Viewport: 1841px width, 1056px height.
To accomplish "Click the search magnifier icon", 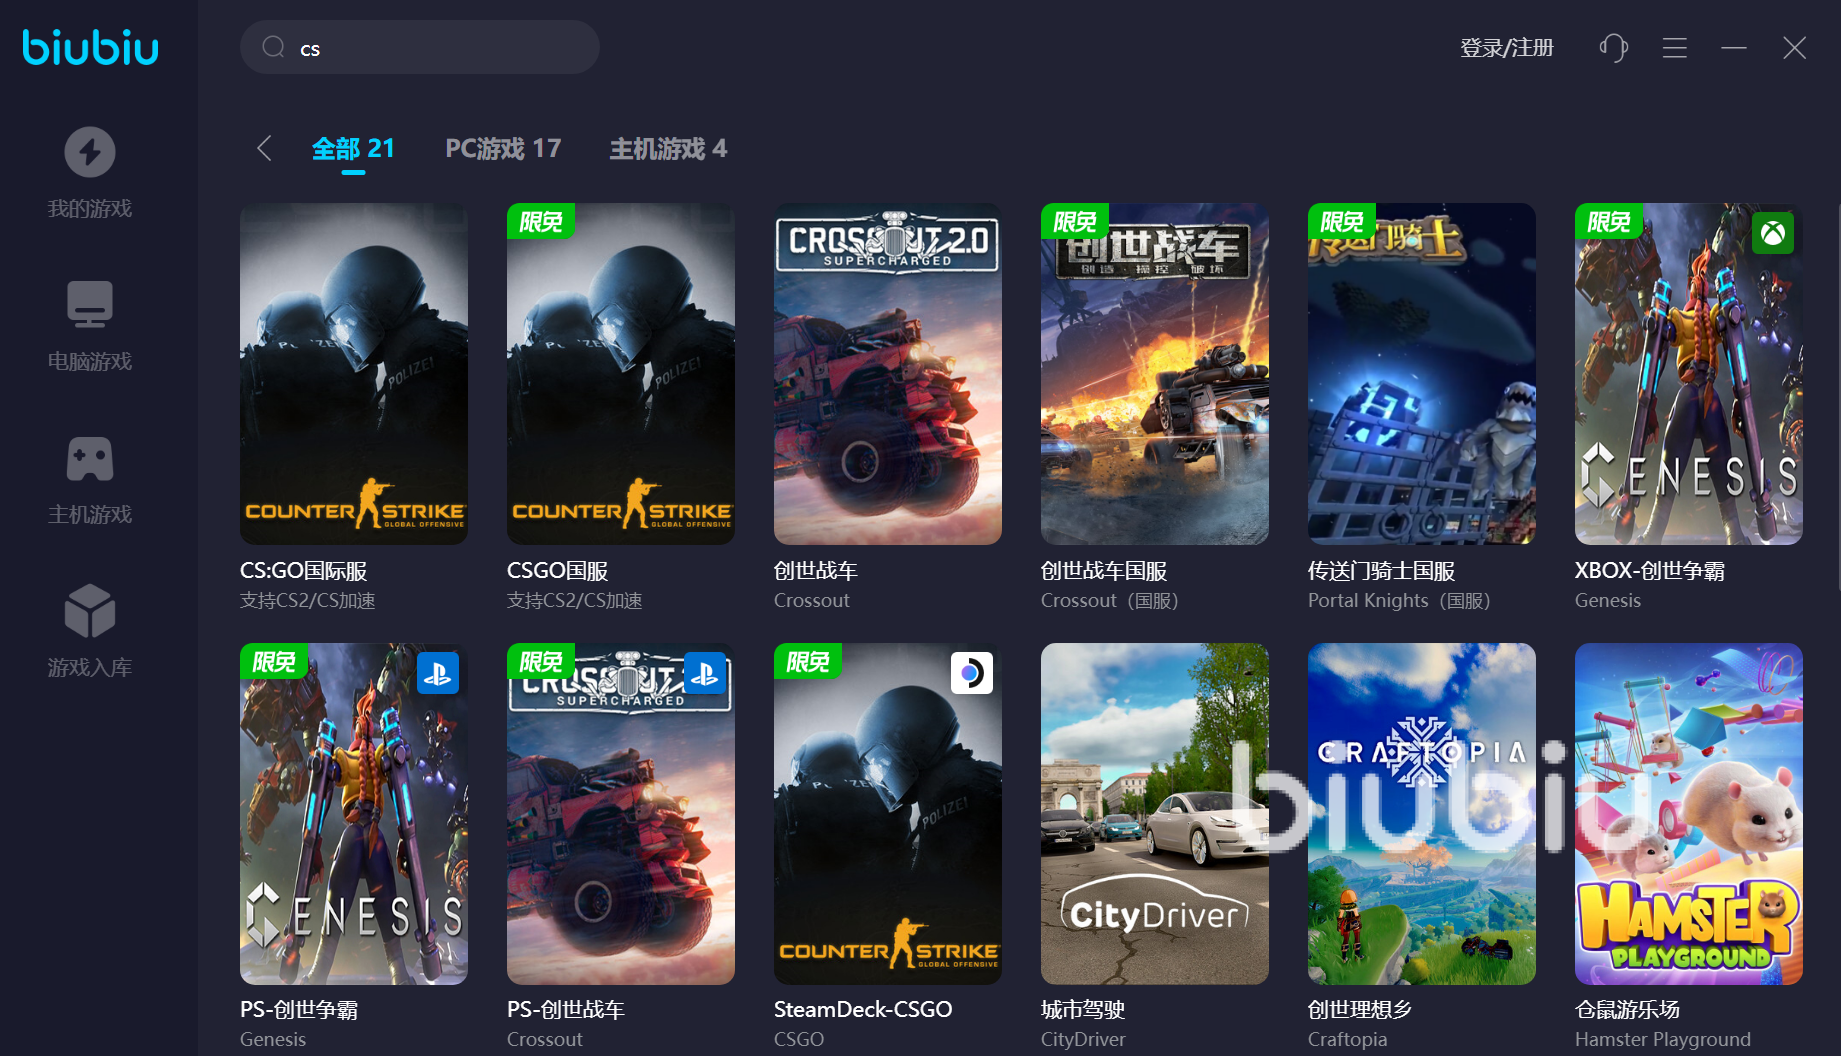I will [x=273, y=48].
